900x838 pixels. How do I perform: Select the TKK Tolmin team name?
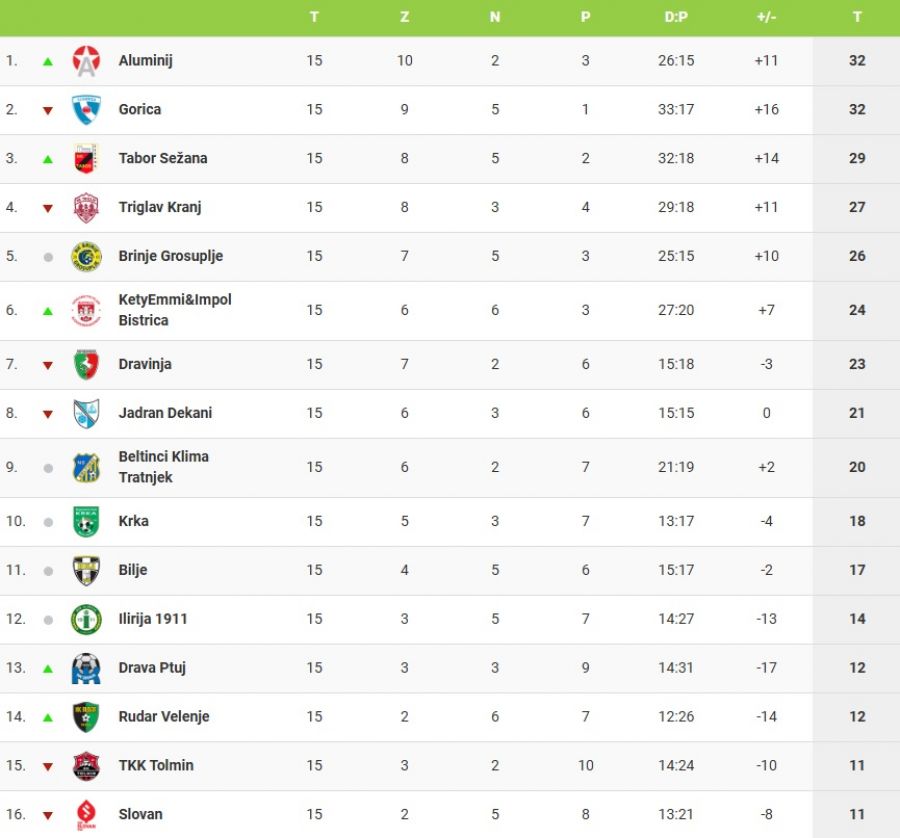(x=156, y=765)
